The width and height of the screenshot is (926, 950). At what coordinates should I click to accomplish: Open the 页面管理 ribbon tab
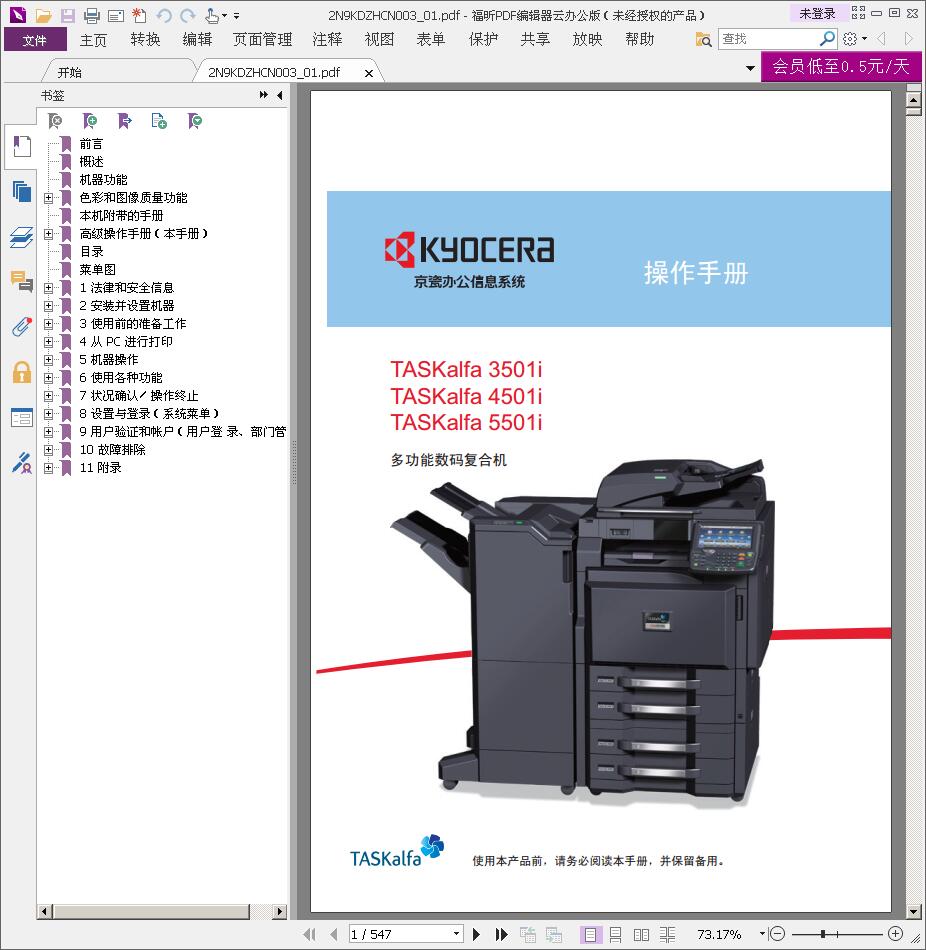coord(262,40)
